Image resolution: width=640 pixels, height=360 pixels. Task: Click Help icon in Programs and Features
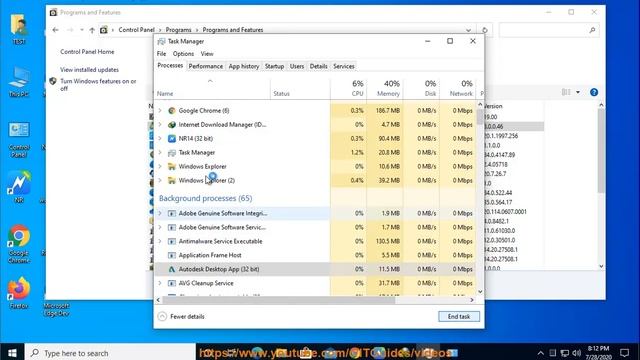coord(594,92)
